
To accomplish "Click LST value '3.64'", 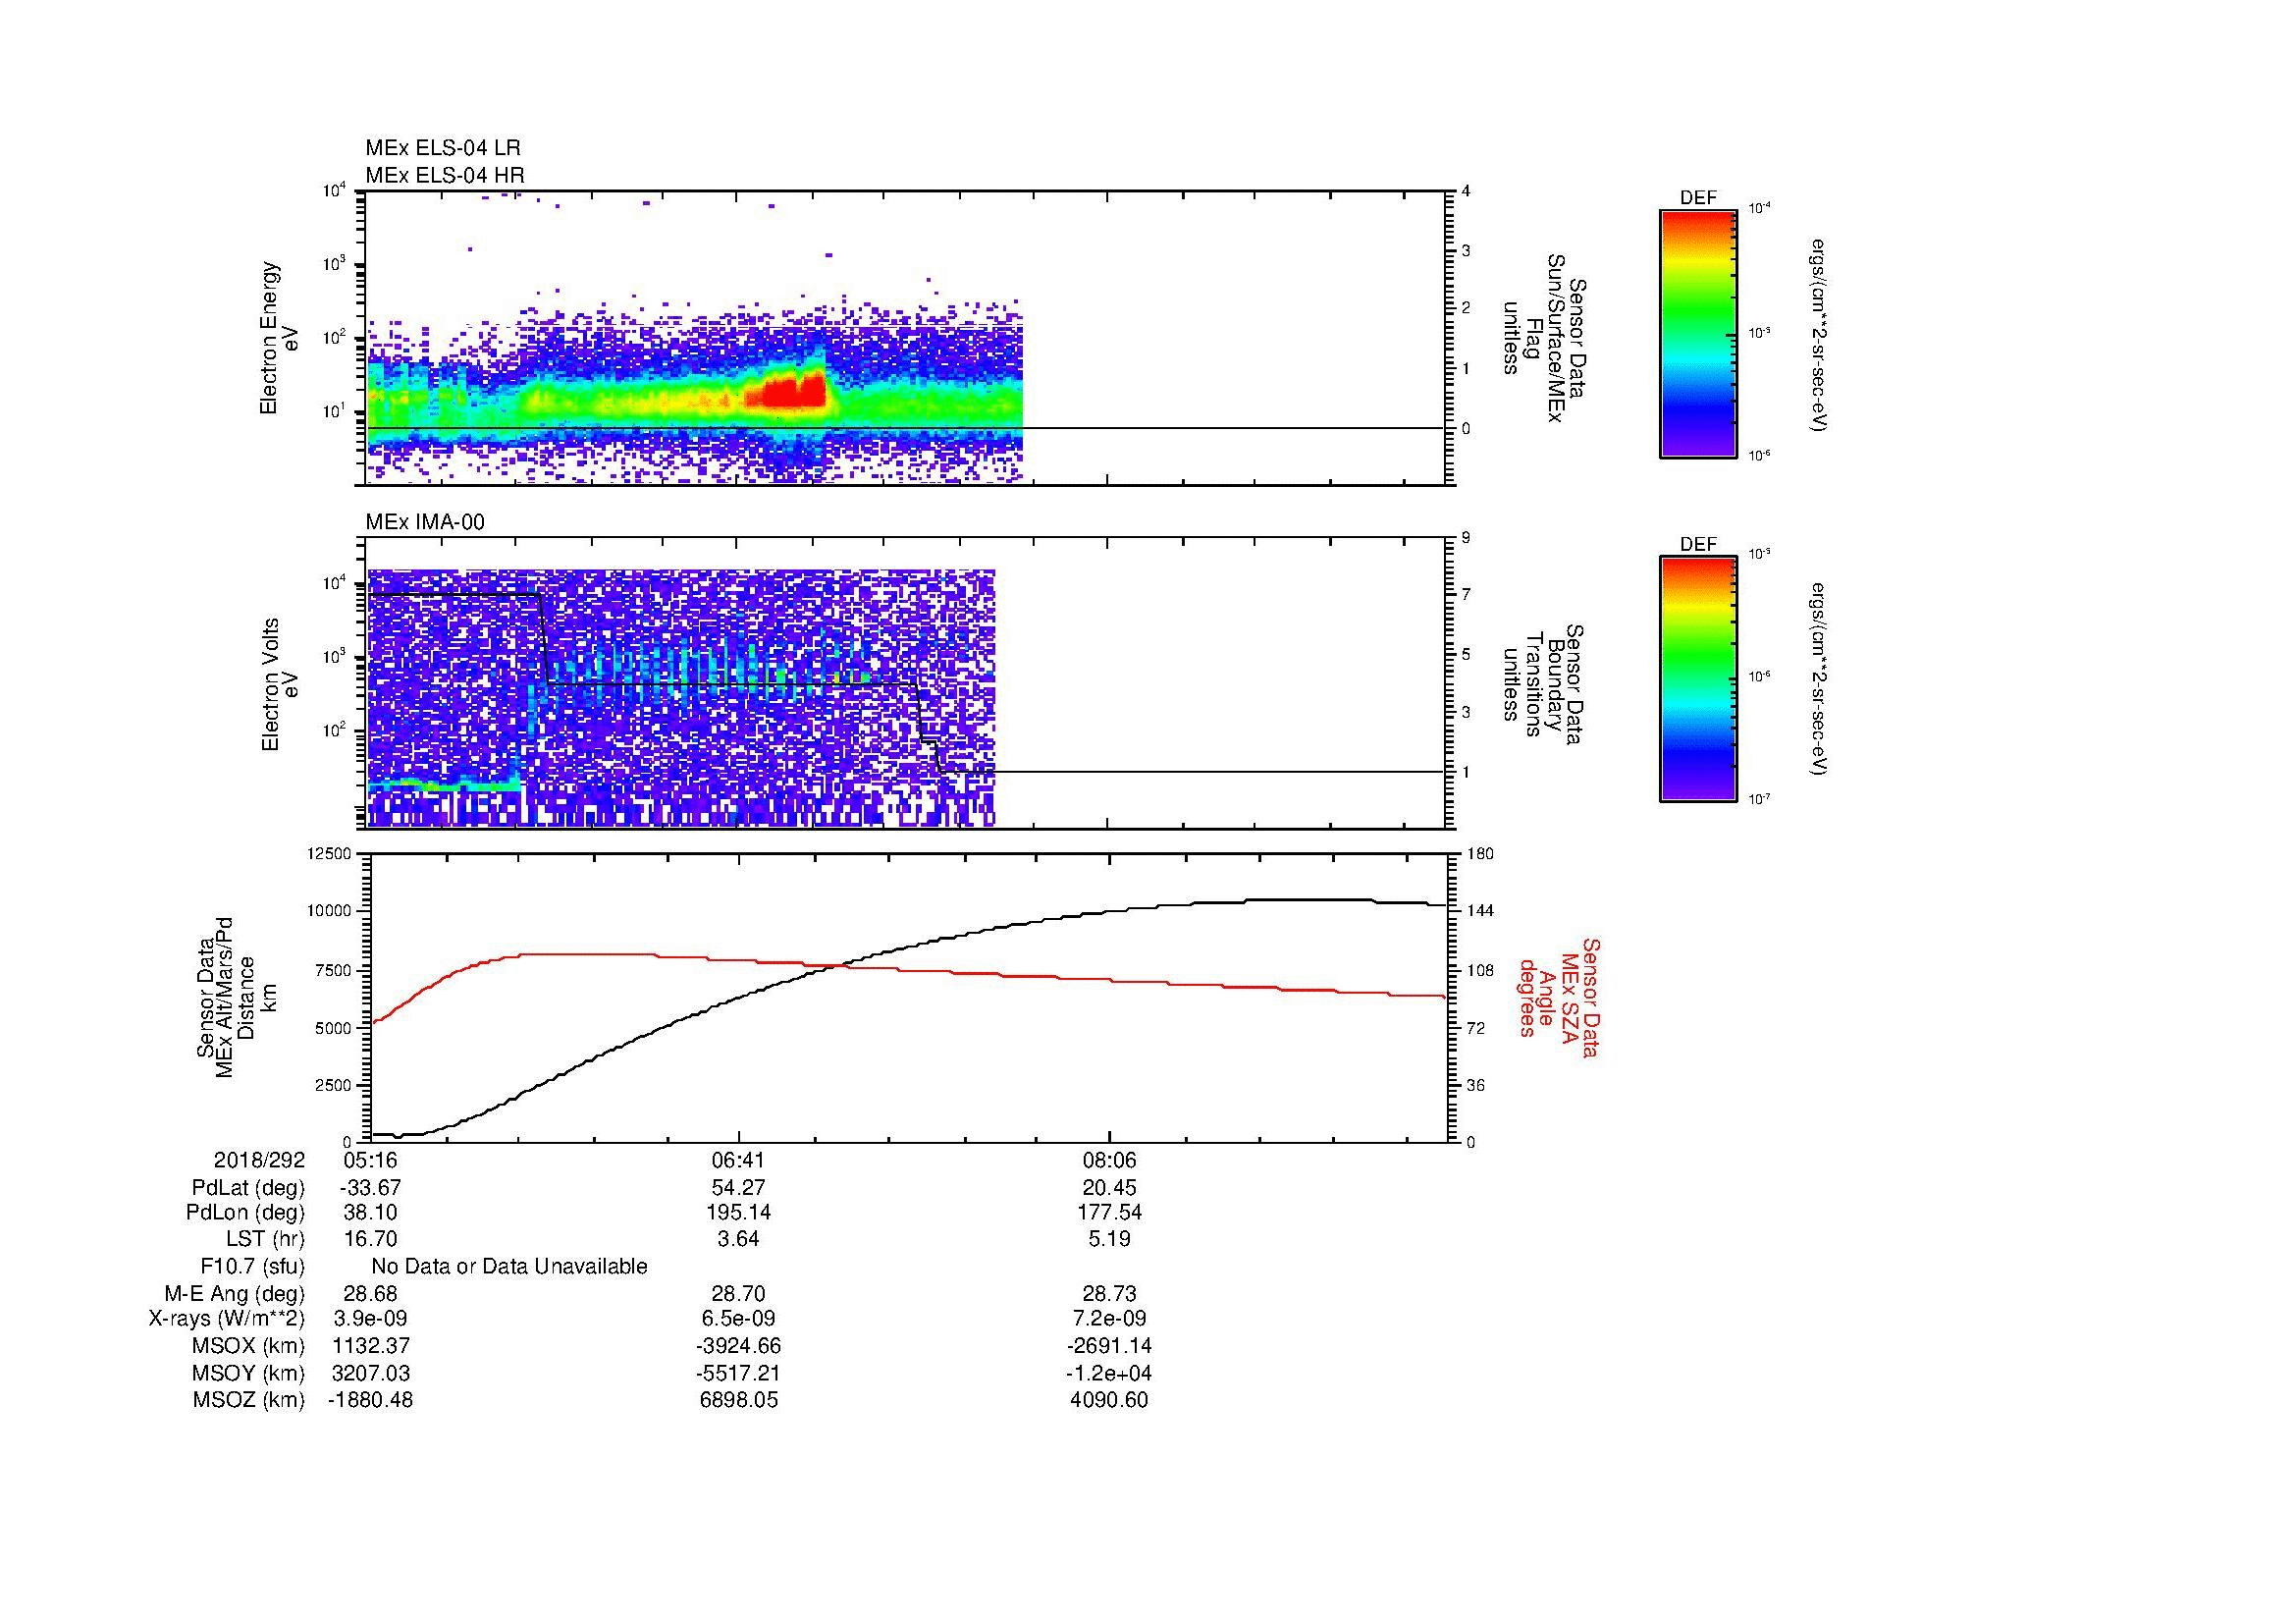I will (x=738, y=1239).
